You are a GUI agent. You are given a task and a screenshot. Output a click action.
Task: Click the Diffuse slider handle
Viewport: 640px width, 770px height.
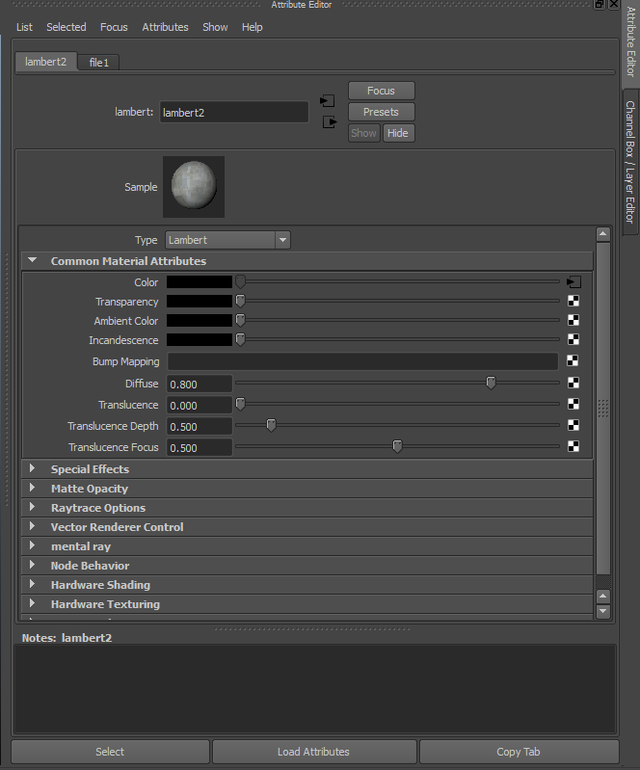click(491, 383)
